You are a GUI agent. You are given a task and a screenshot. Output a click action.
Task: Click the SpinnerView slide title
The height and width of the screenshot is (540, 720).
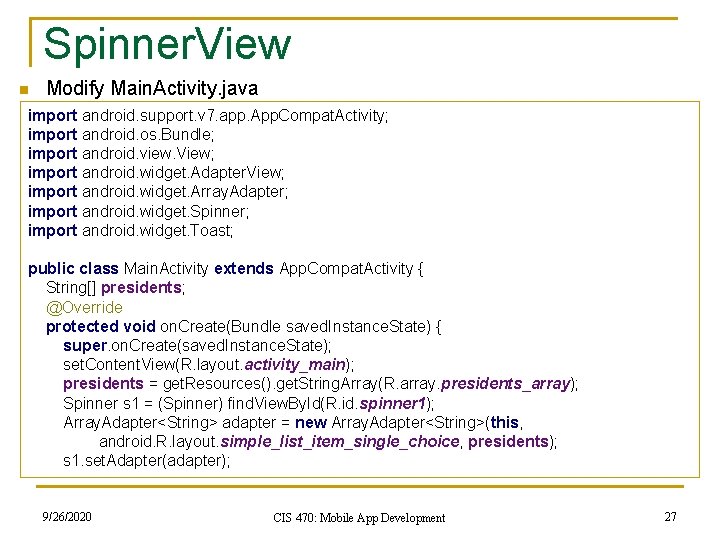pyautogui.click(x=167, y=45)
